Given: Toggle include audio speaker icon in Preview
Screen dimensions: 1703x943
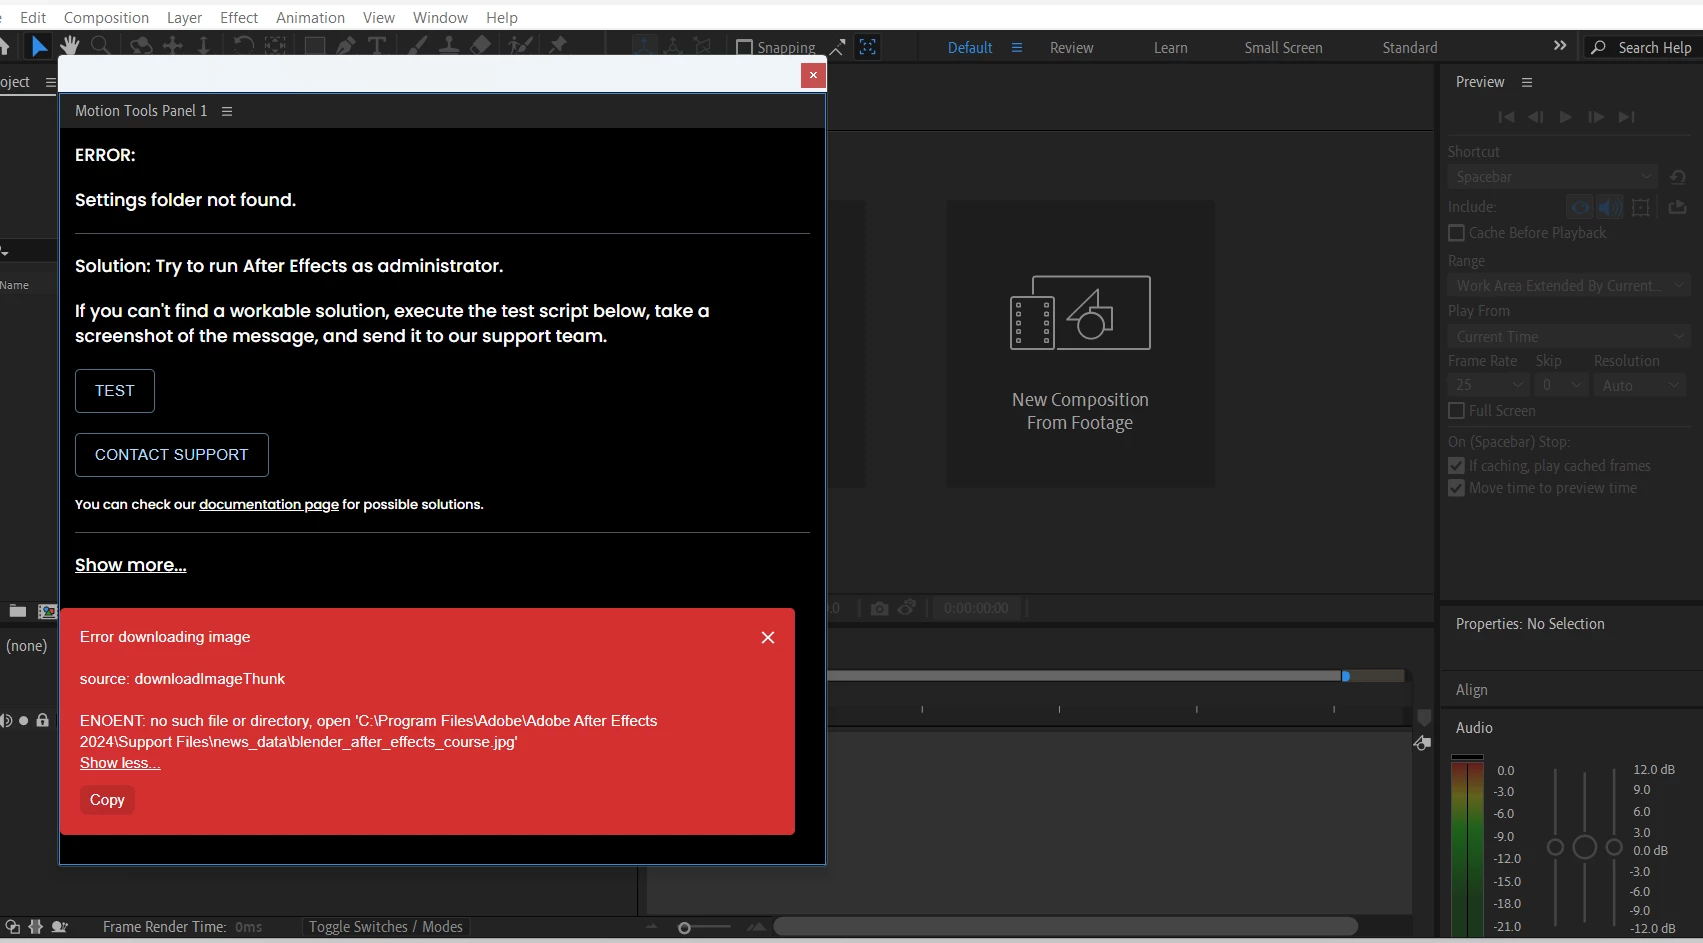Looking at the screenshot, I should coord(1610,207).
